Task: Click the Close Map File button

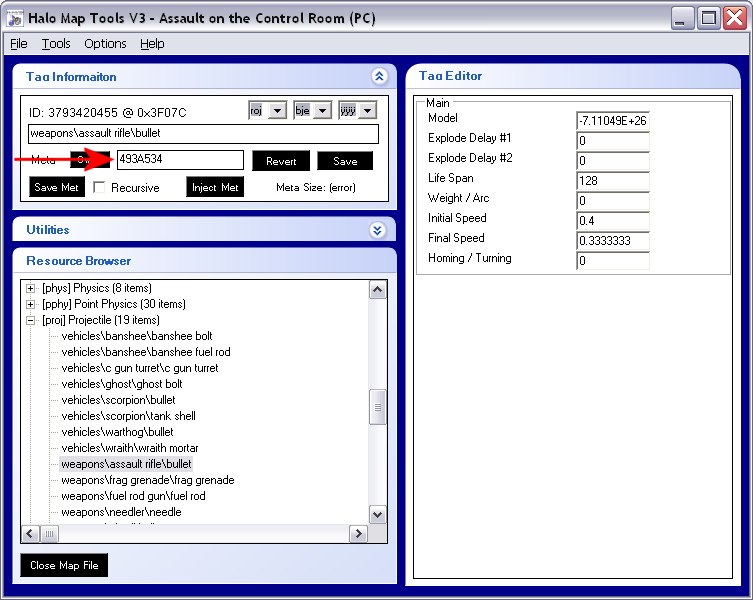Action: point(64,565)
